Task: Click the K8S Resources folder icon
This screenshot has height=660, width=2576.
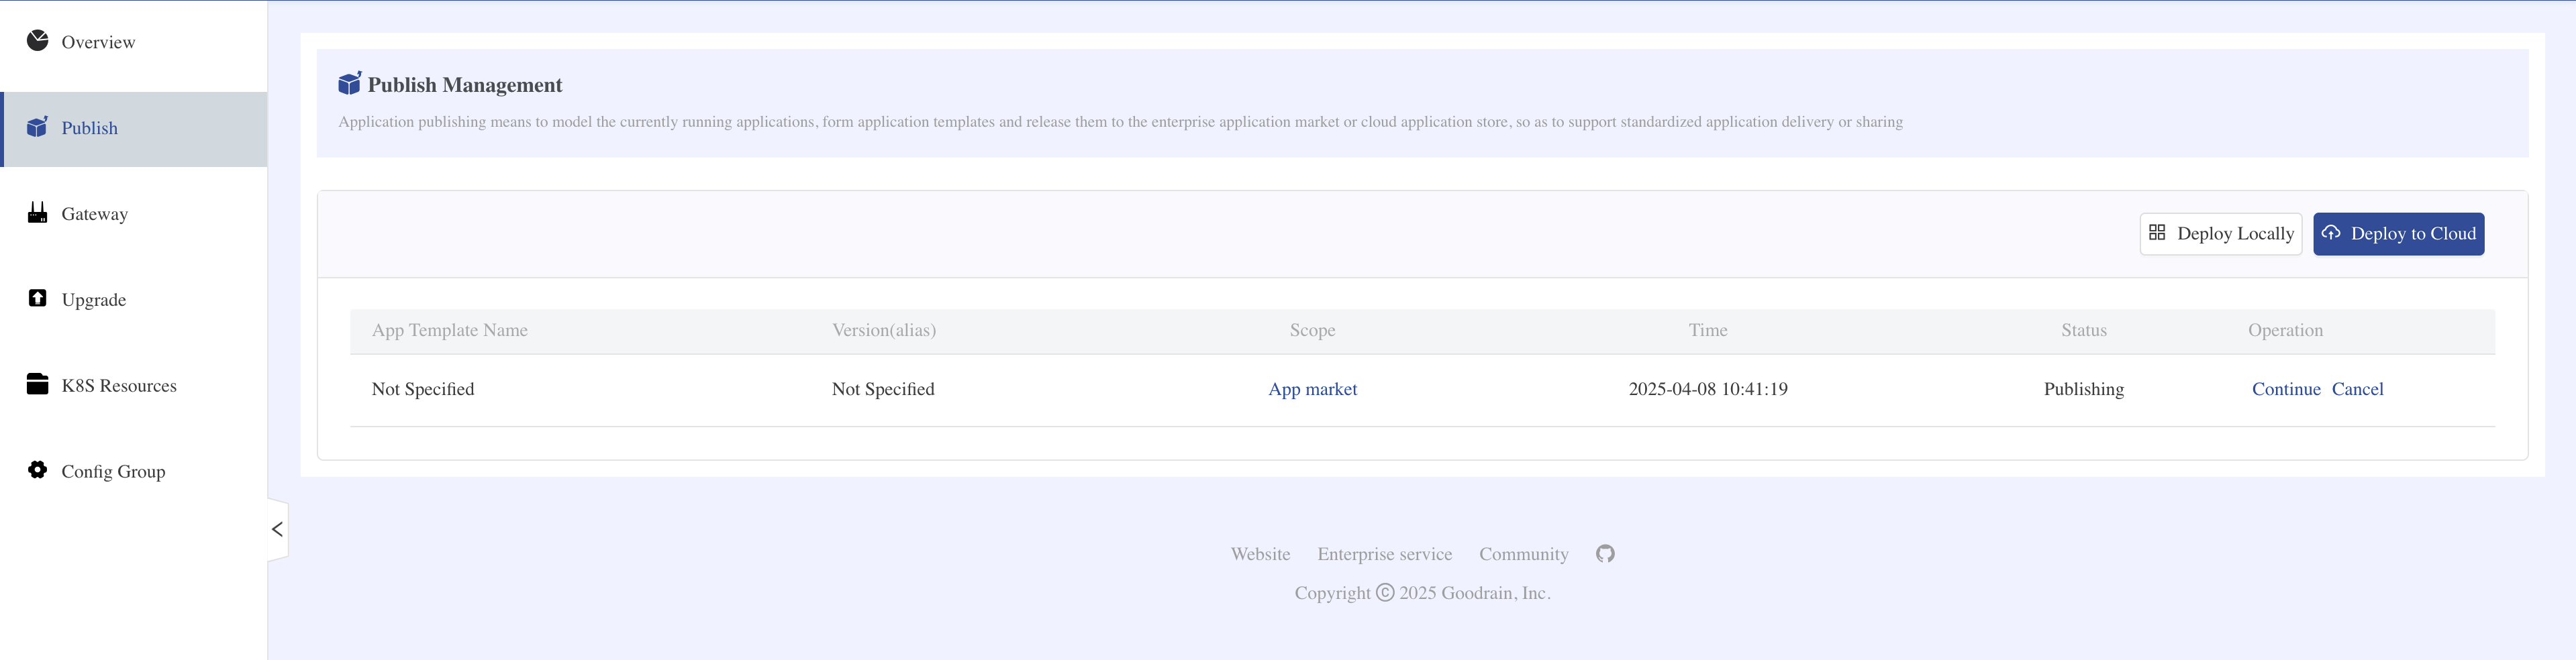Action: pyautogui.click(x=37, y=384)
